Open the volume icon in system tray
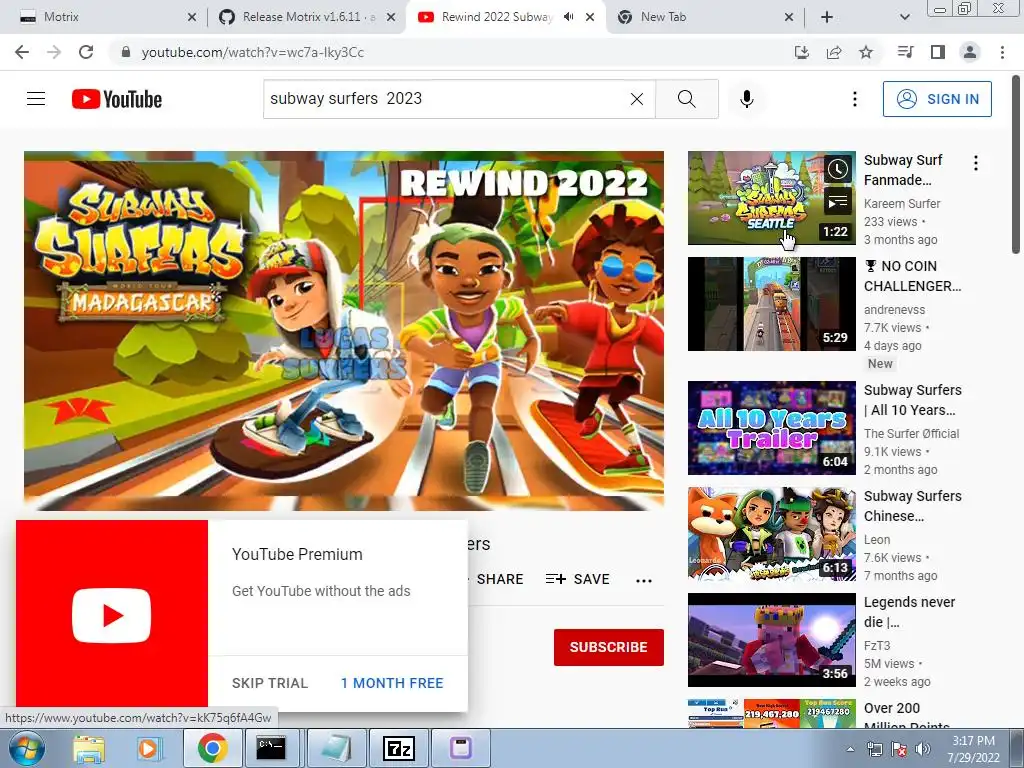1024x768 pixels. [x=923, y=749]
